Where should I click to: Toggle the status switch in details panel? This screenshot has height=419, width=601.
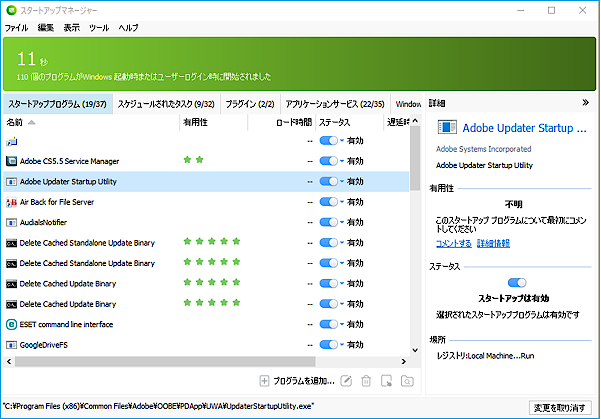[517, 283]
